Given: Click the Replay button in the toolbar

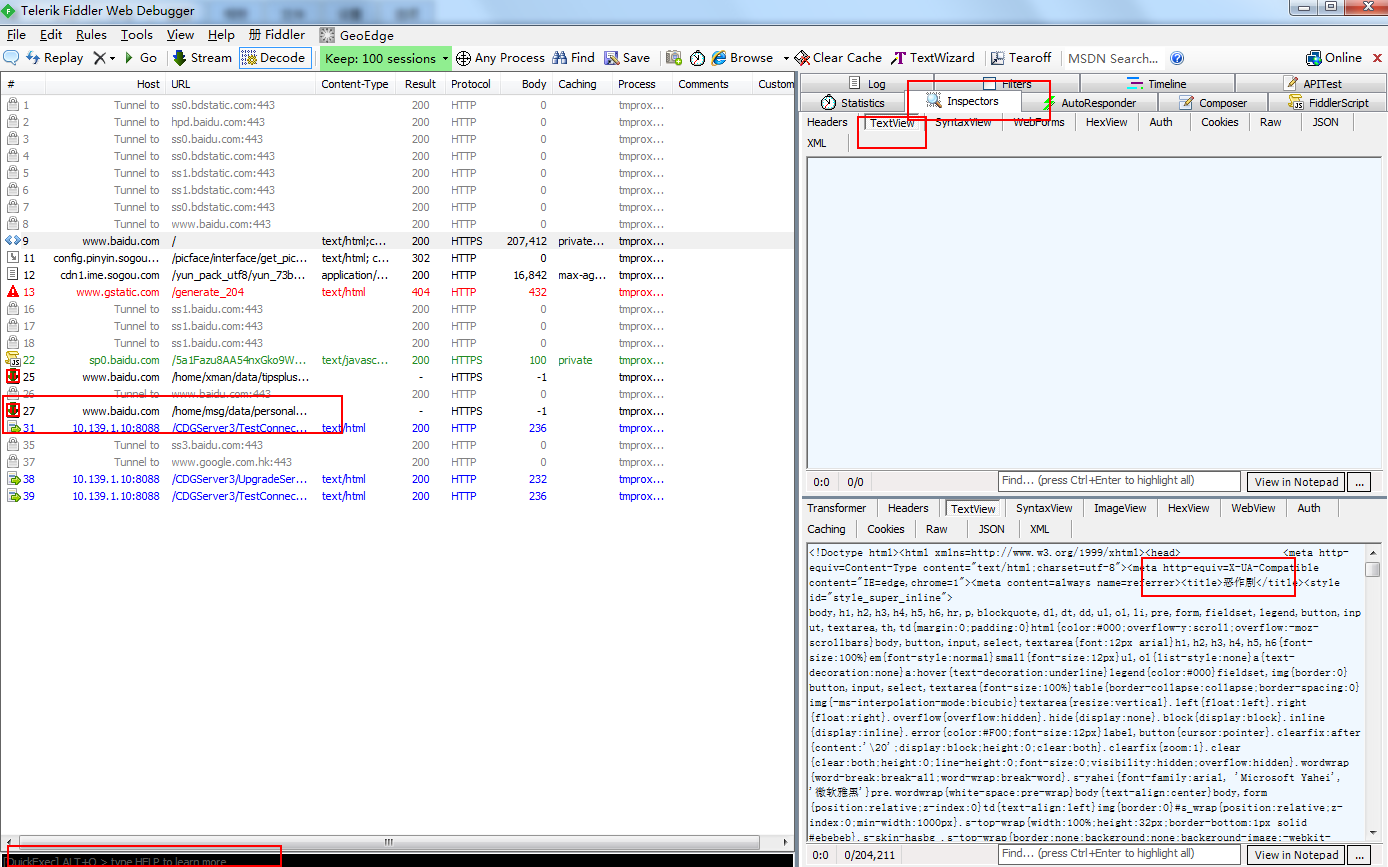Looking at the screenshot, I should click(54, 58).
